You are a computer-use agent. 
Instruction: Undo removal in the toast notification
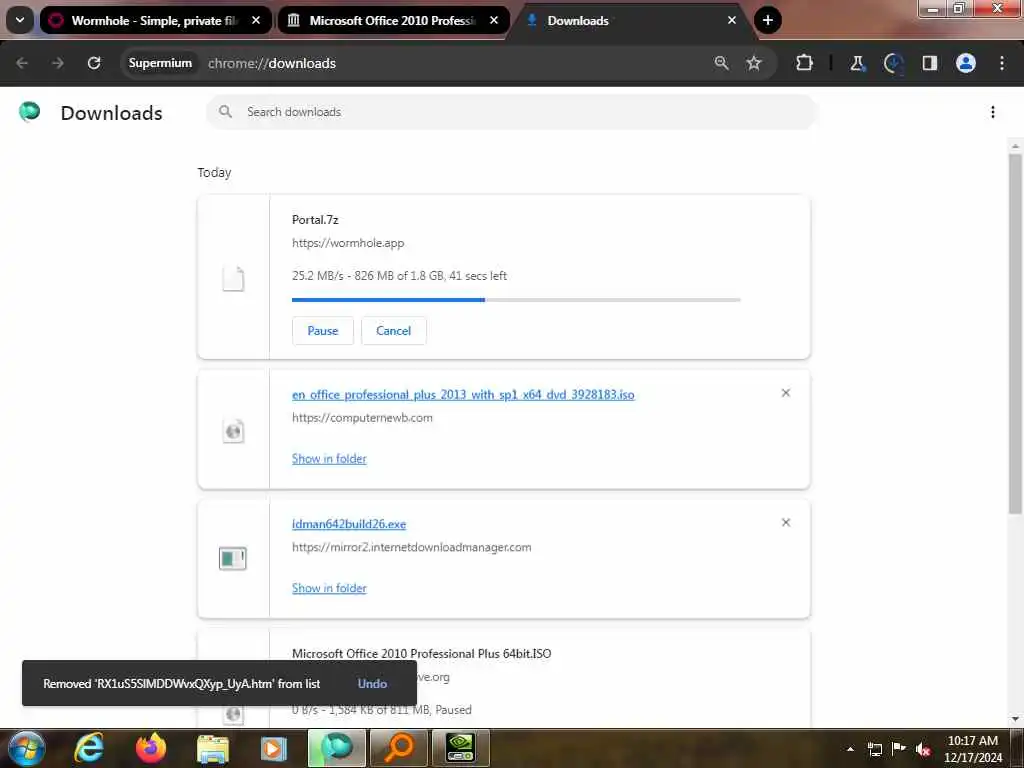click(x=372, y=684)
